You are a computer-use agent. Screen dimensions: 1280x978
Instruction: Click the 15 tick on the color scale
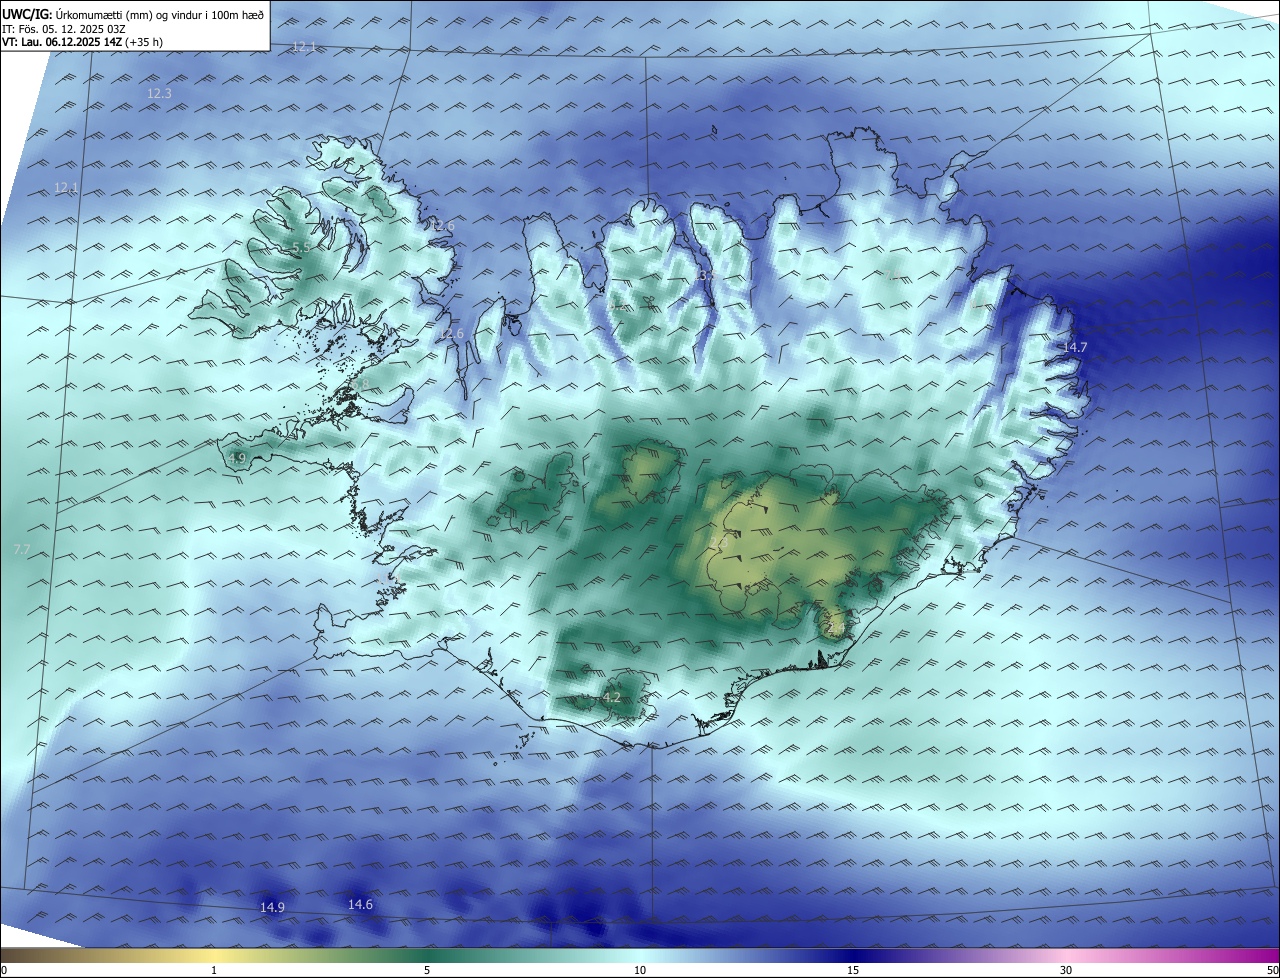coord(853,970)
